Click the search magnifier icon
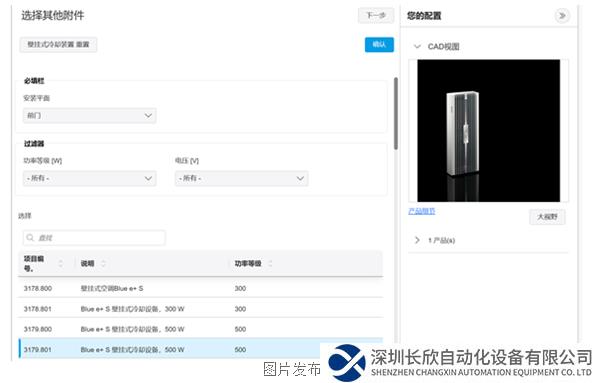Screen dimensions: 600x383 tap(30, 238)
